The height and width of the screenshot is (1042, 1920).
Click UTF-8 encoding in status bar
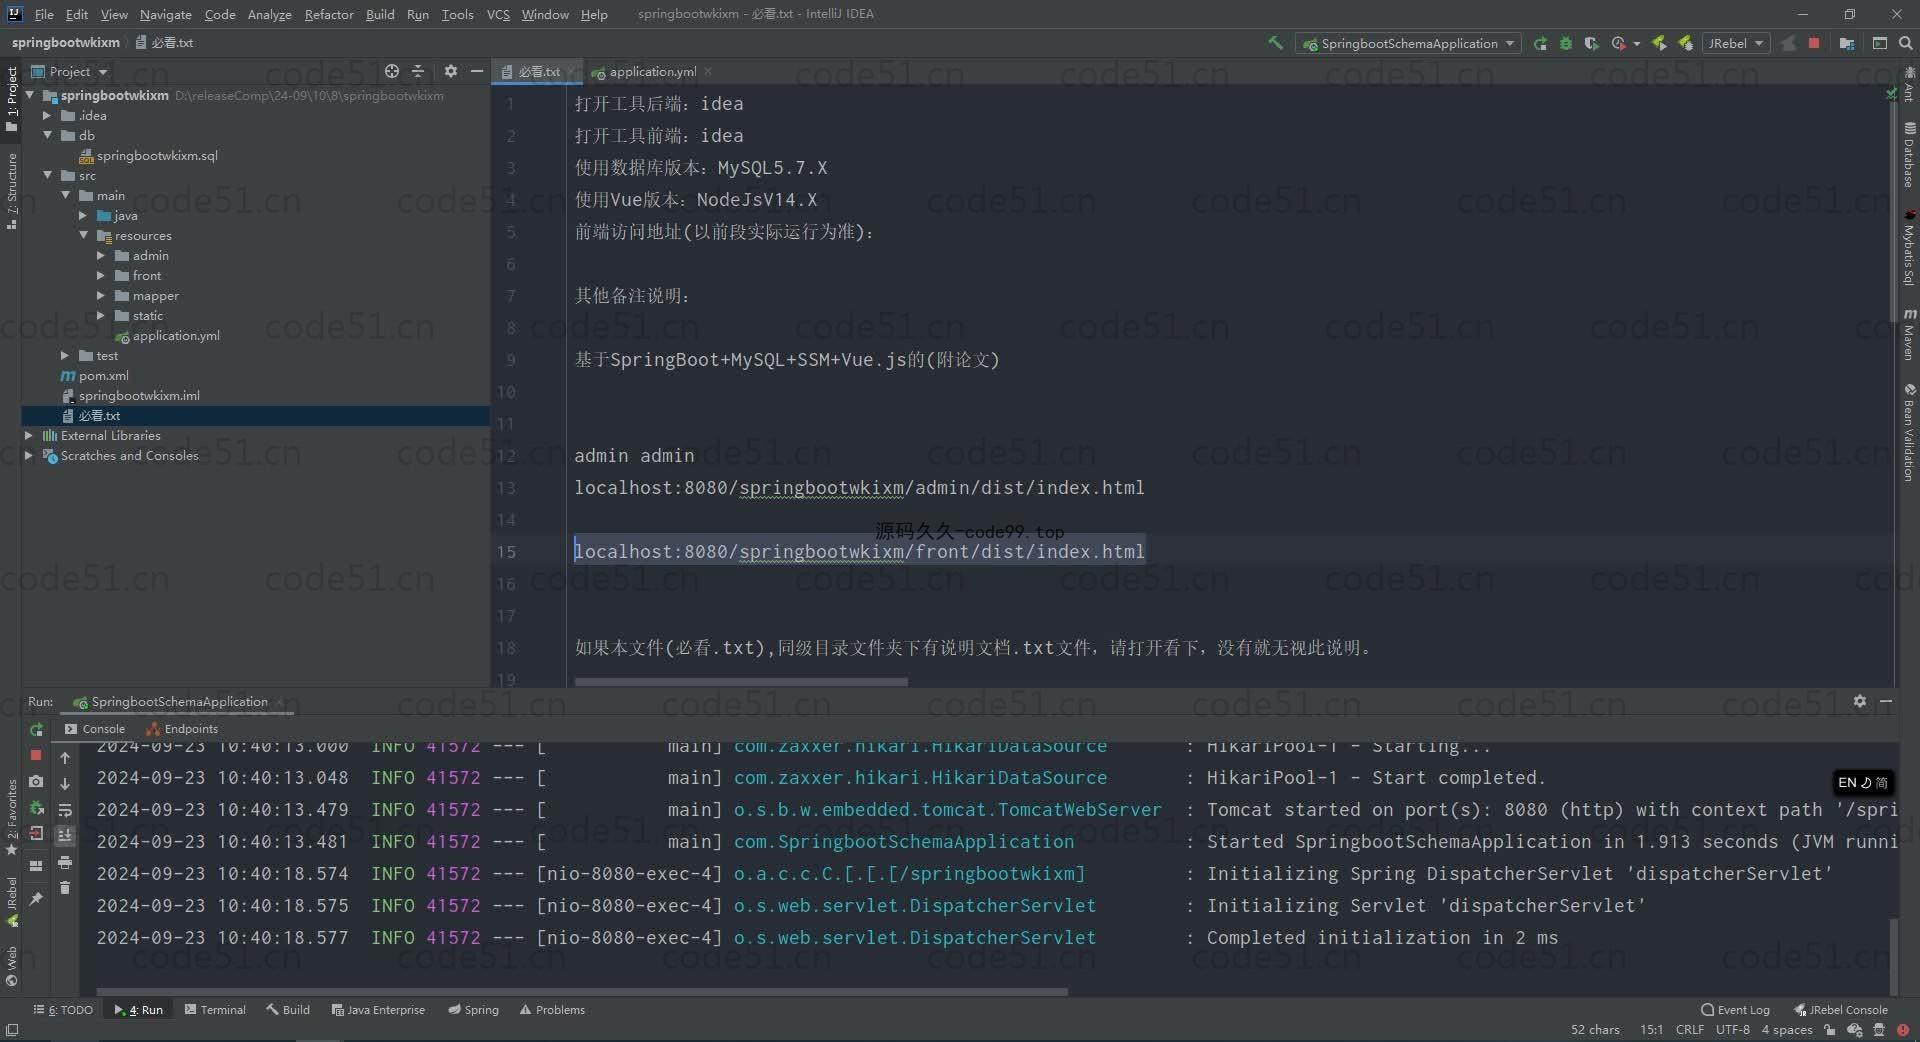click(x=1733, y=1029)
